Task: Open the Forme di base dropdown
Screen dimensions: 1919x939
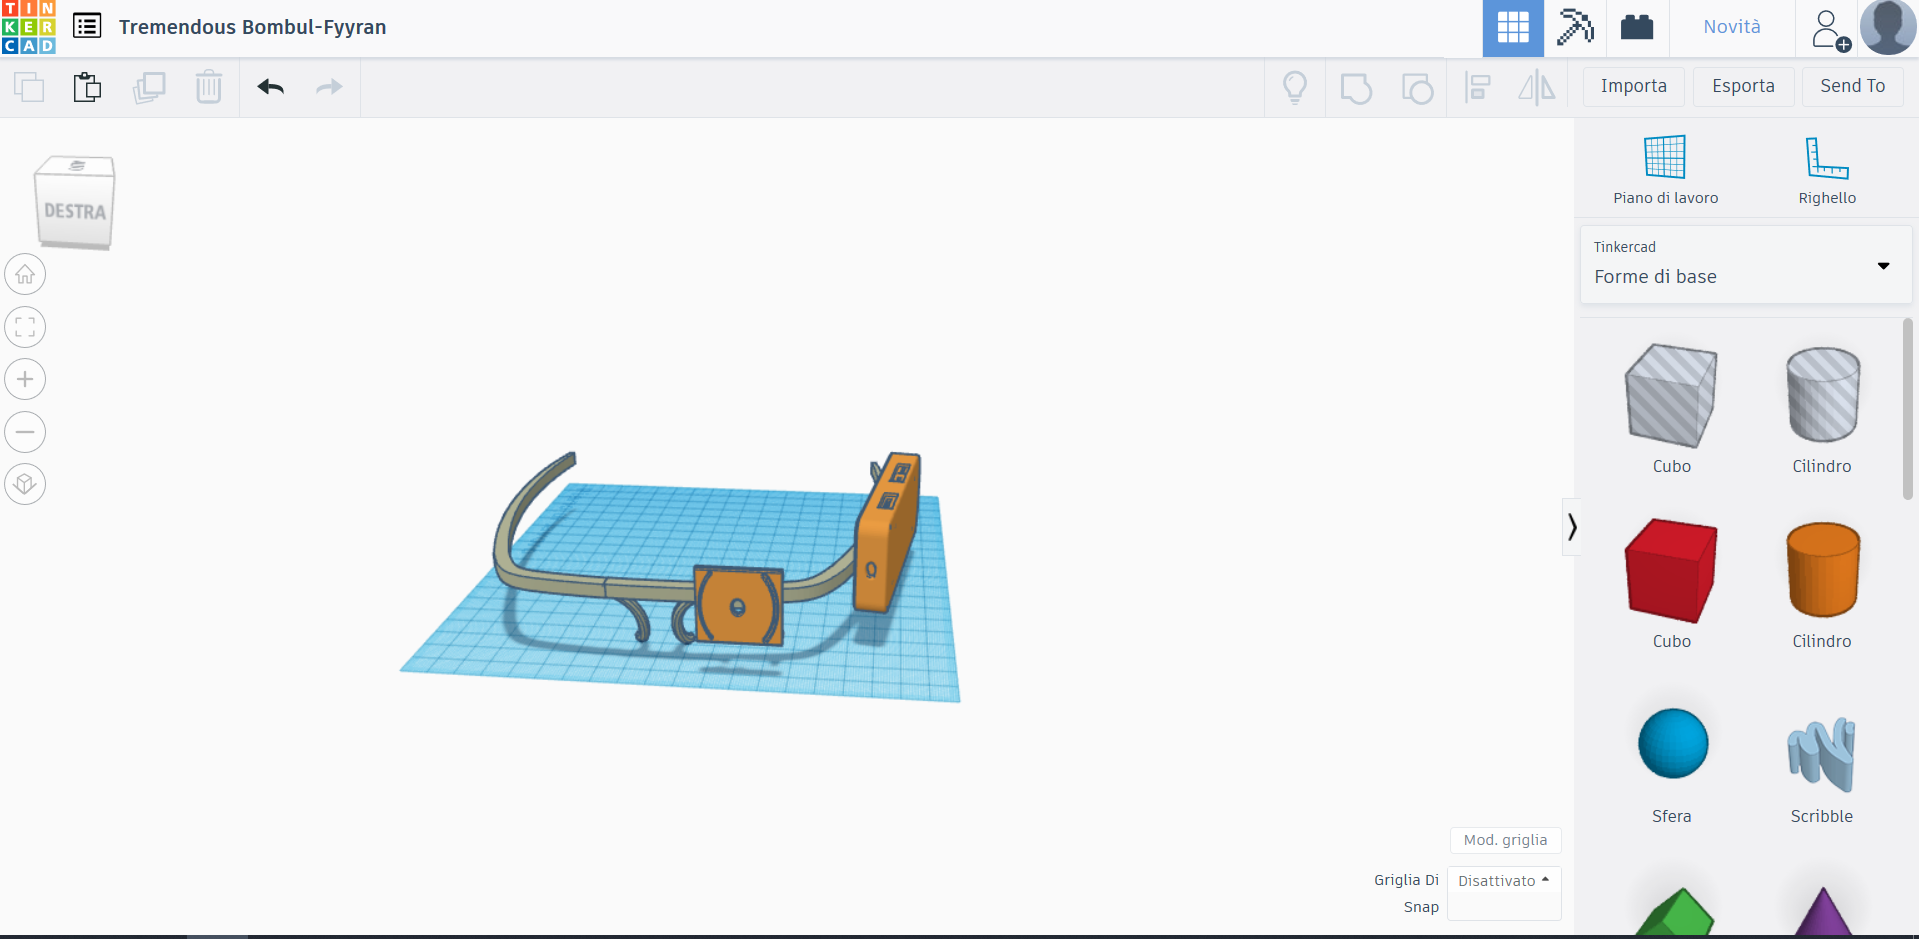Action: click(x=1746, y=265)
